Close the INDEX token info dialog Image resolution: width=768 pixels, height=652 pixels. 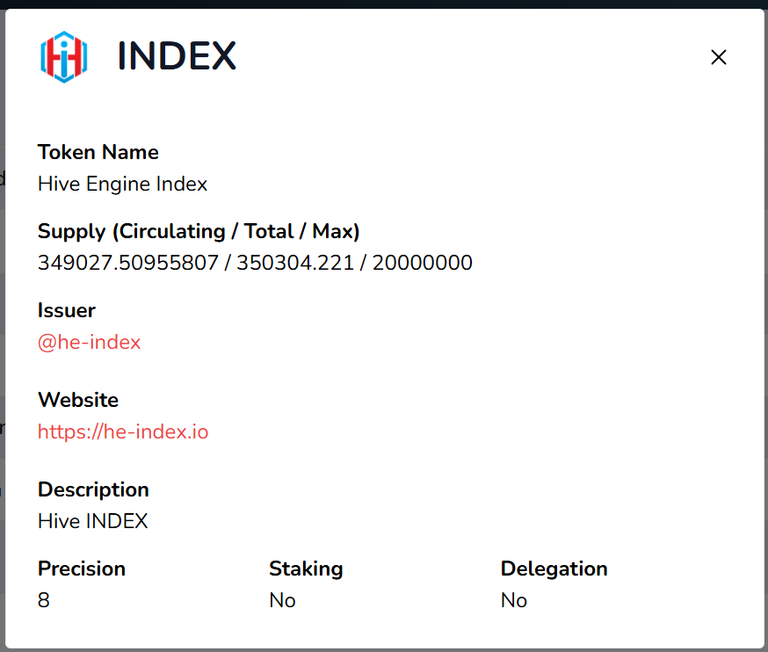point(718,57)
